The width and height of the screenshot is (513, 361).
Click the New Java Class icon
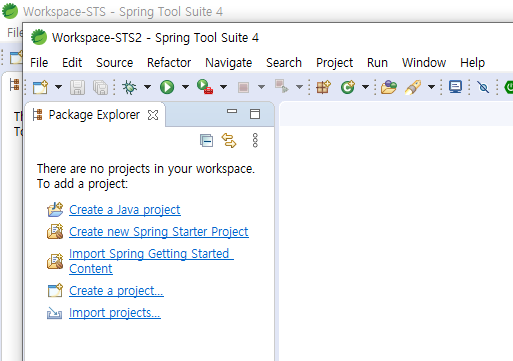tap(348, 87)
